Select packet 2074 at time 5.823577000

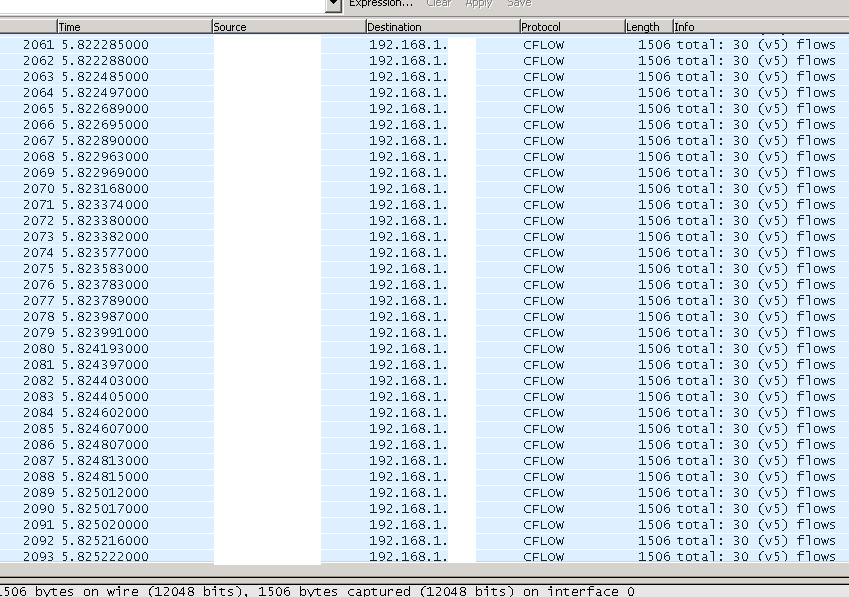424,252
